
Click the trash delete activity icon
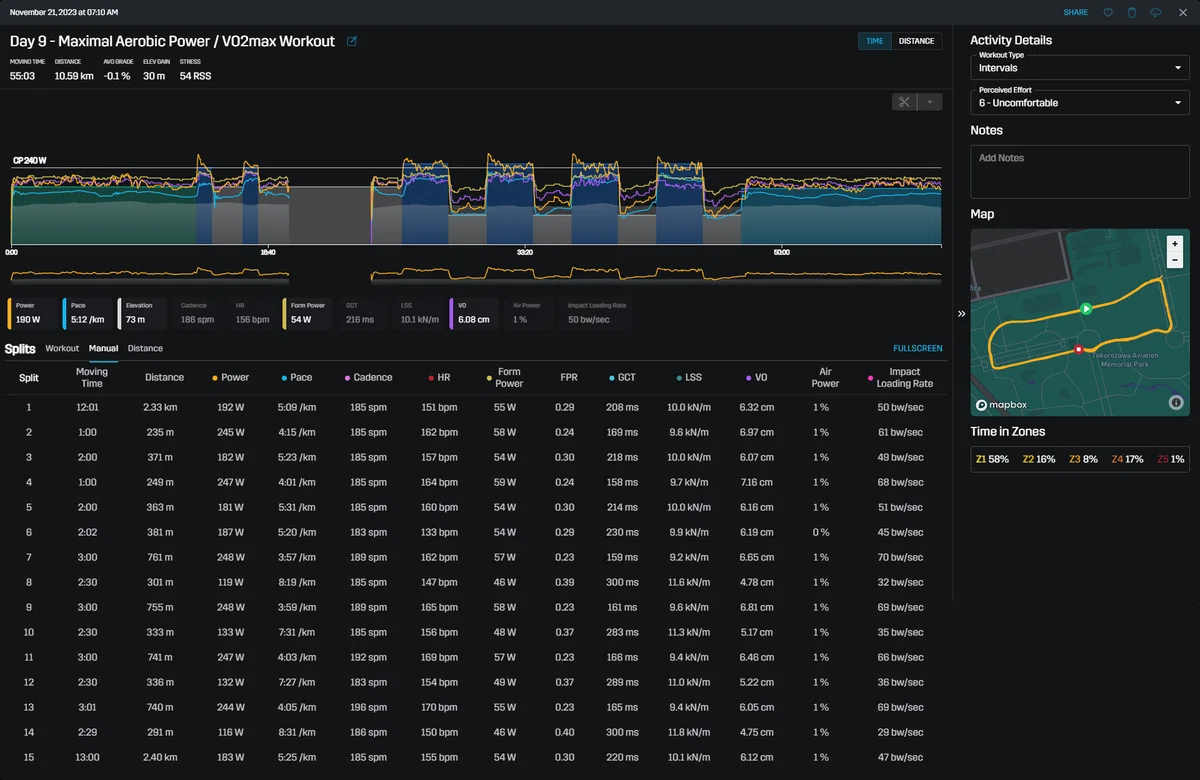[1132, 12]
